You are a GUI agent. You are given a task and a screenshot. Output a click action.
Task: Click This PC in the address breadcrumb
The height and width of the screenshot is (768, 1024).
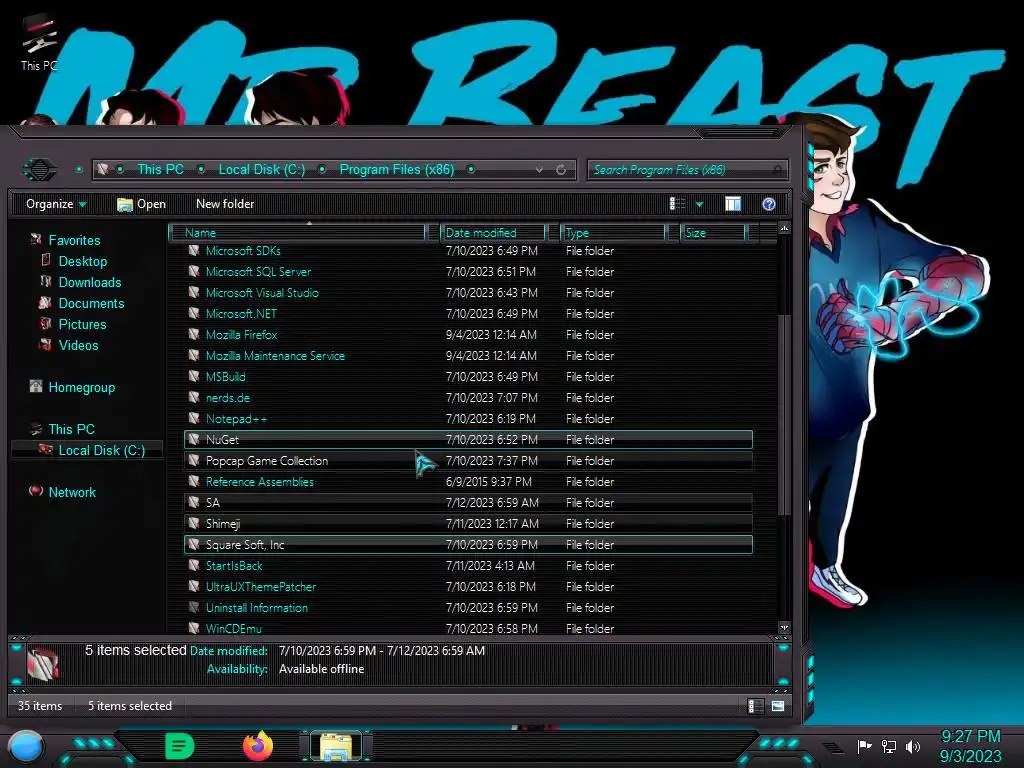(160, 169)
